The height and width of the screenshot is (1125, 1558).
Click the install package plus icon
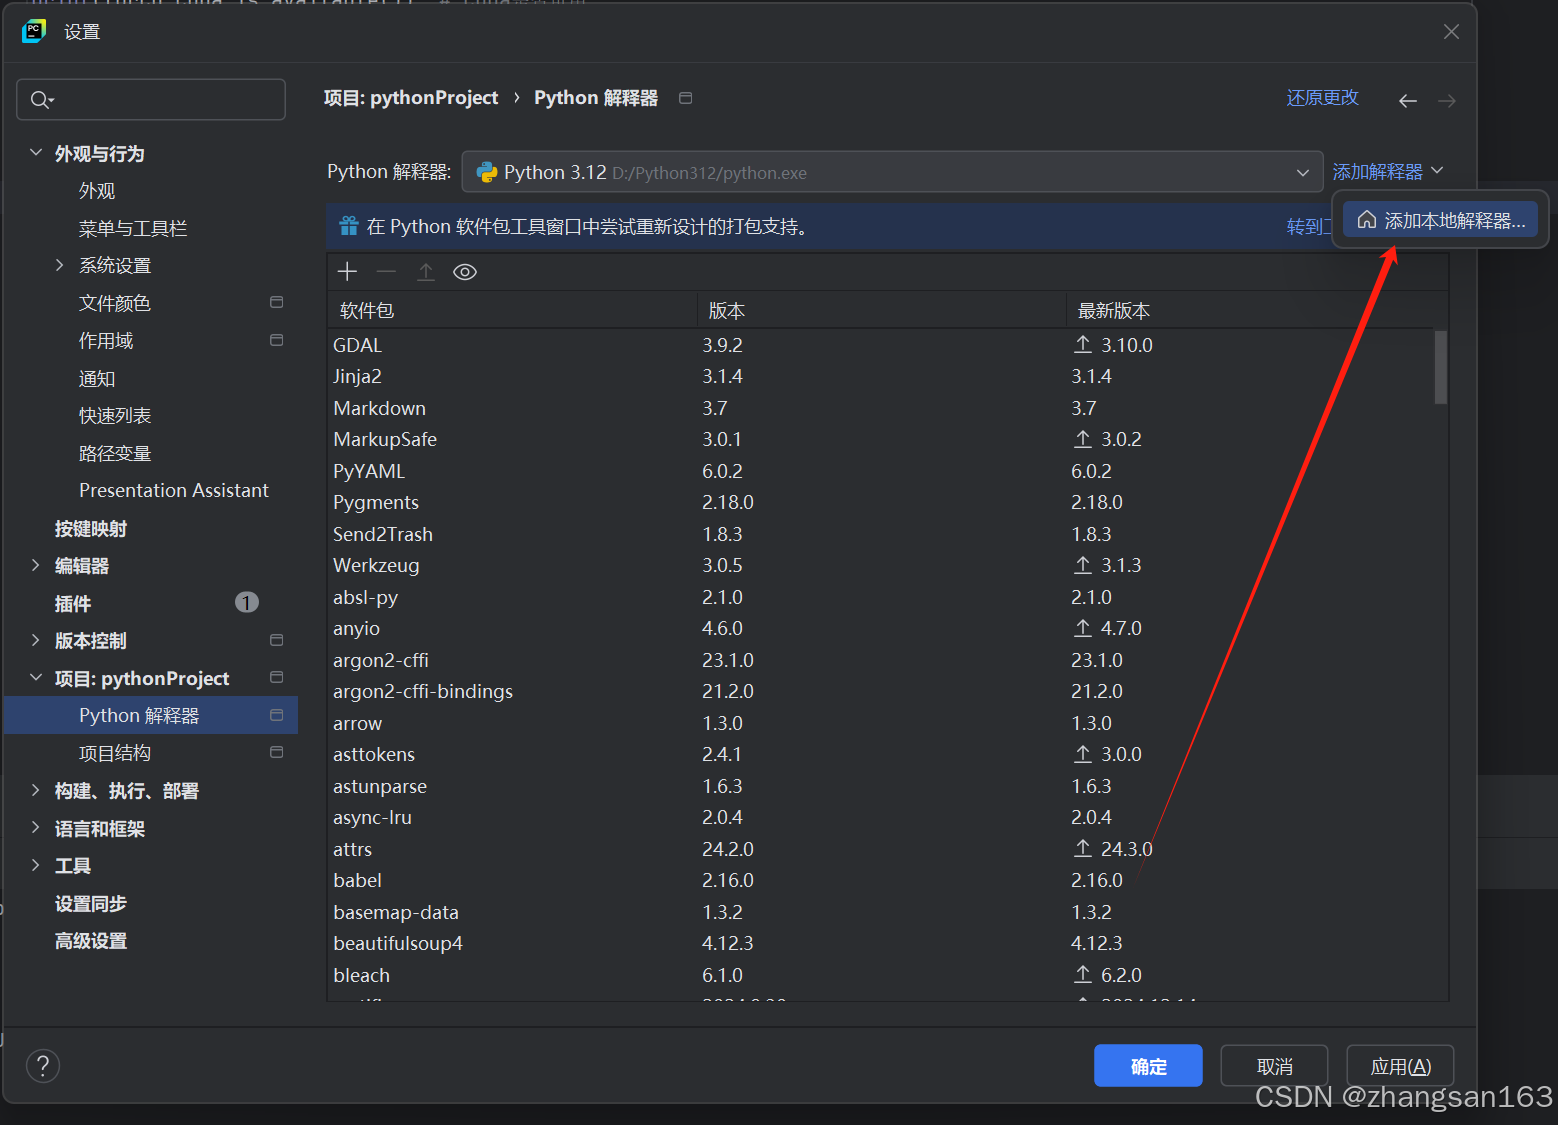pos(346,271)
